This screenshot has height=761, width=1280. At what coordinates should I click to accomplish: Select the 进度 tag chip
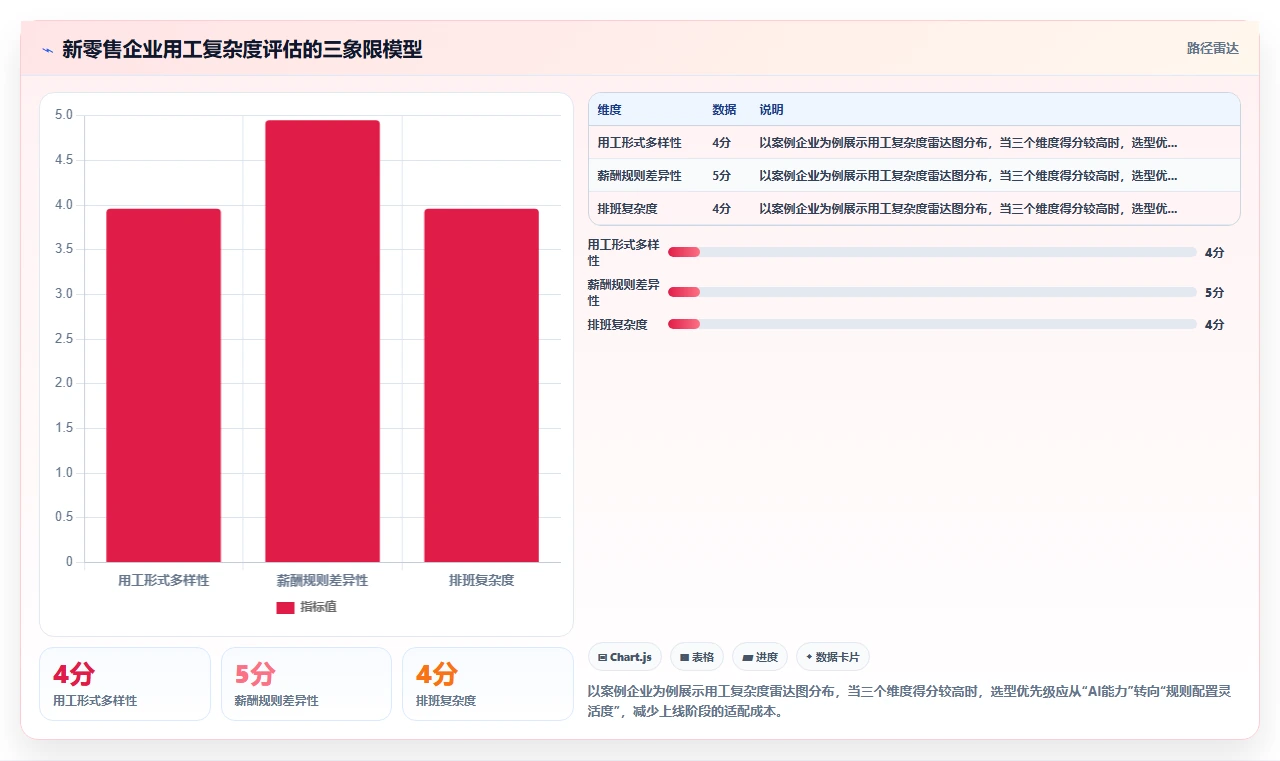tap(760, 657)
